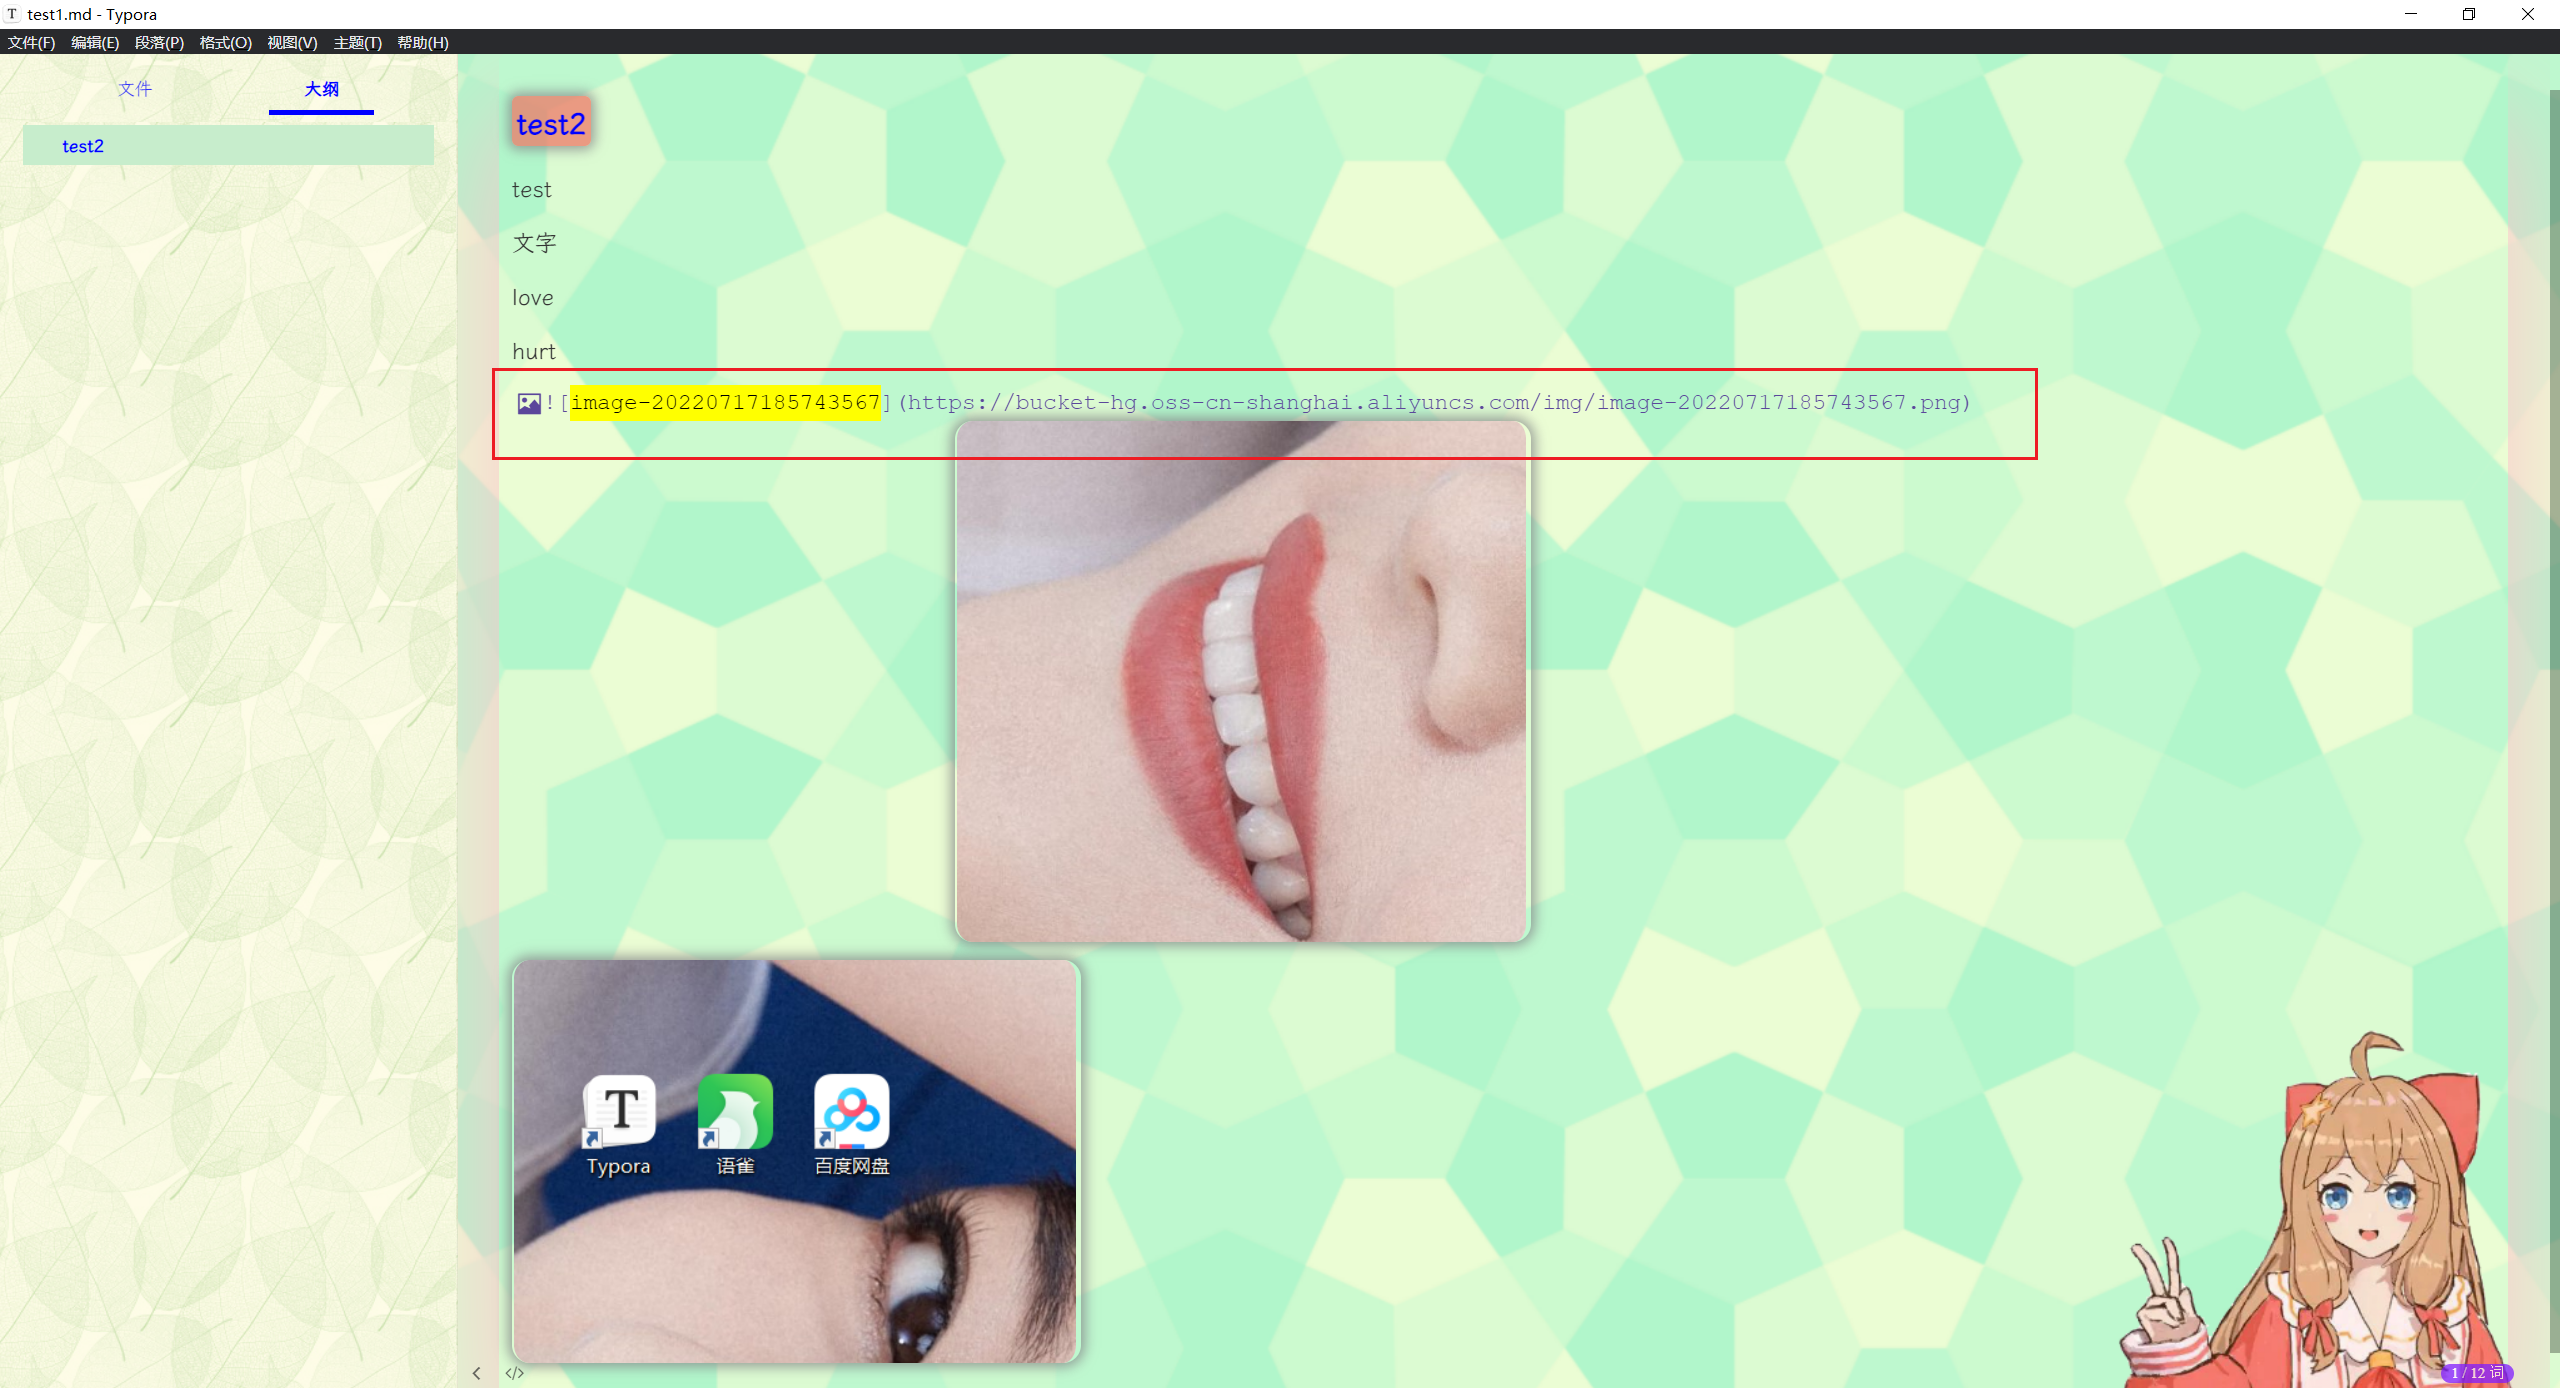The width and height of the screenshot is (2560, 1388).
Task: Open the 视图(V) menu
Action: [x=292, y=42]
